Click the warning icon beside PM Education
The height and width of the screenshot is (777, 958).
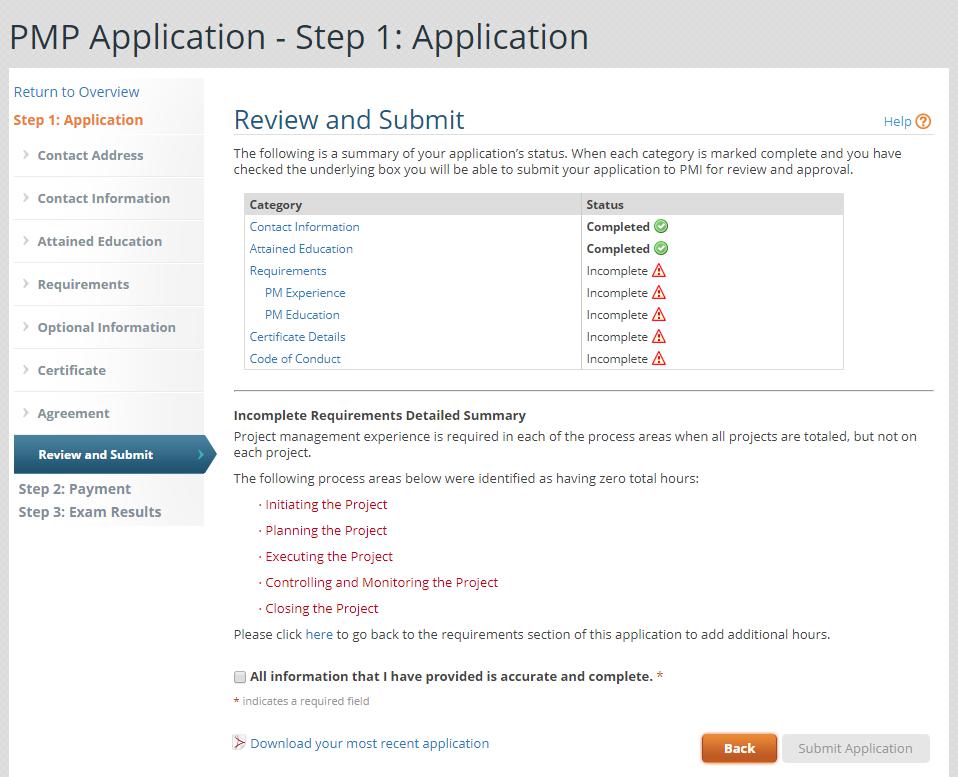tap(658, 314)
